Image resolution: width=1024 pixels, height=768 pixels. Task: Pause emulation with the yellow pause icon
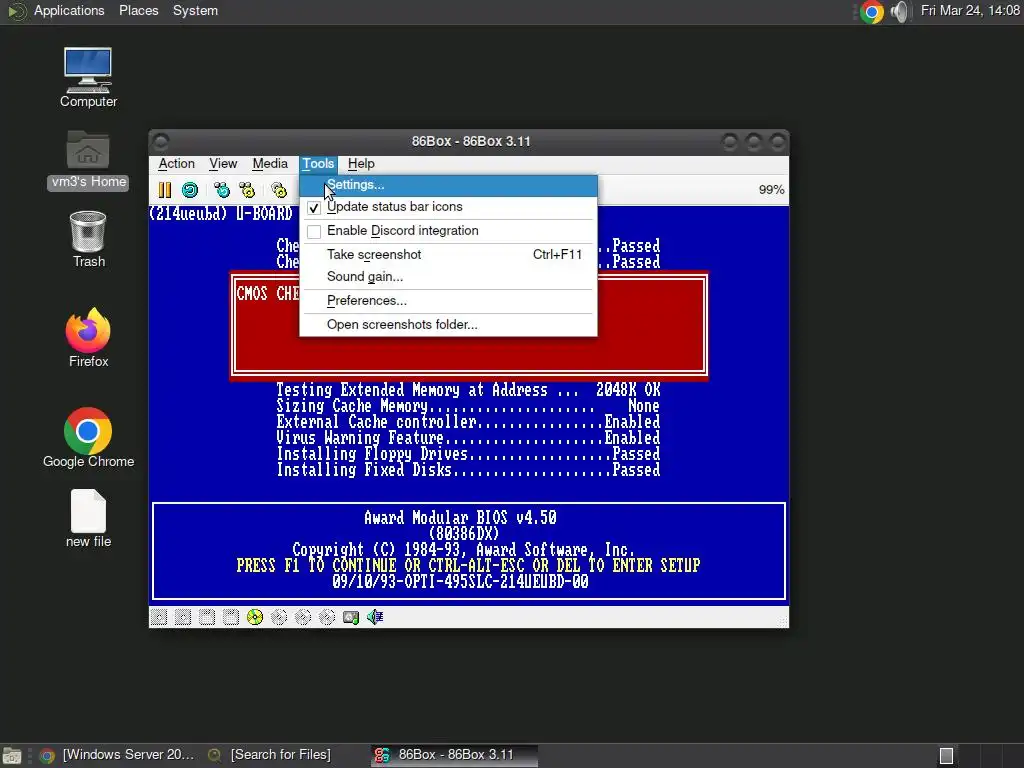click(x=165, y=190)
